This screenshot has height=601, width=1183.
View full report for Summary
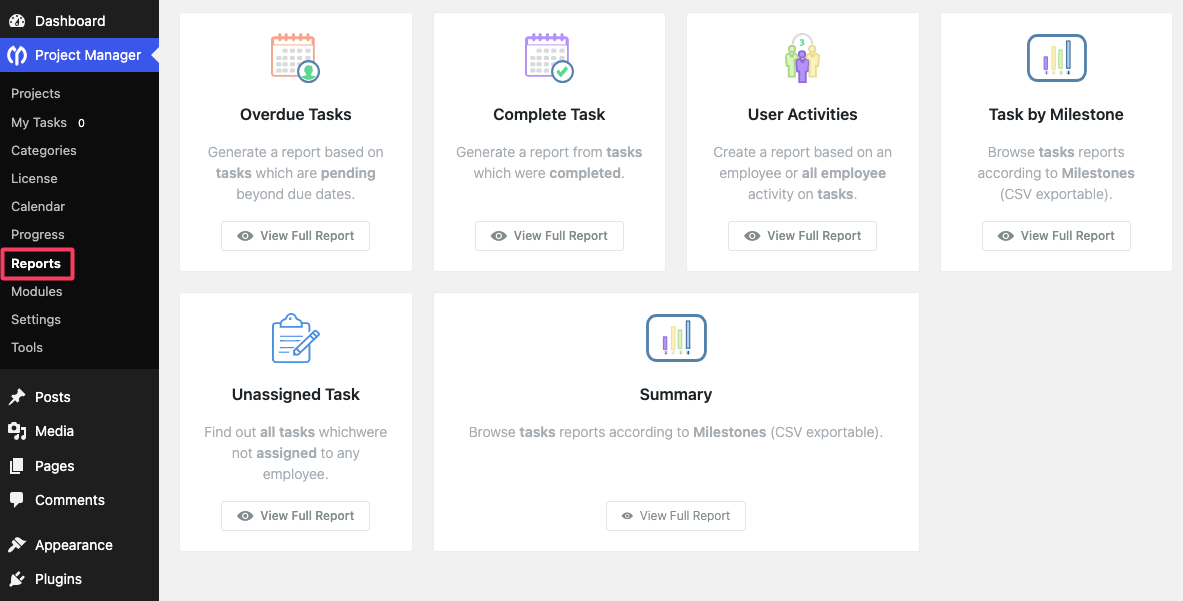pos(676,516)
